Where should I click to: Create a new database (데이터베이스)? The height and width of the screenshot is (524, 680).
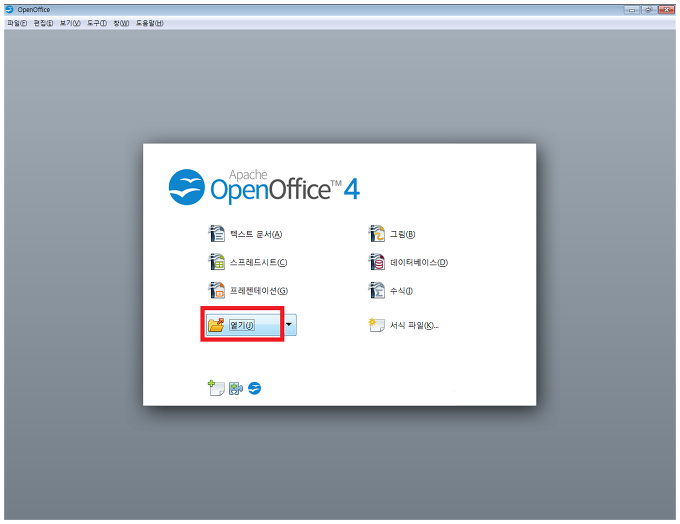pyautogui.click(x=408, y=262)
